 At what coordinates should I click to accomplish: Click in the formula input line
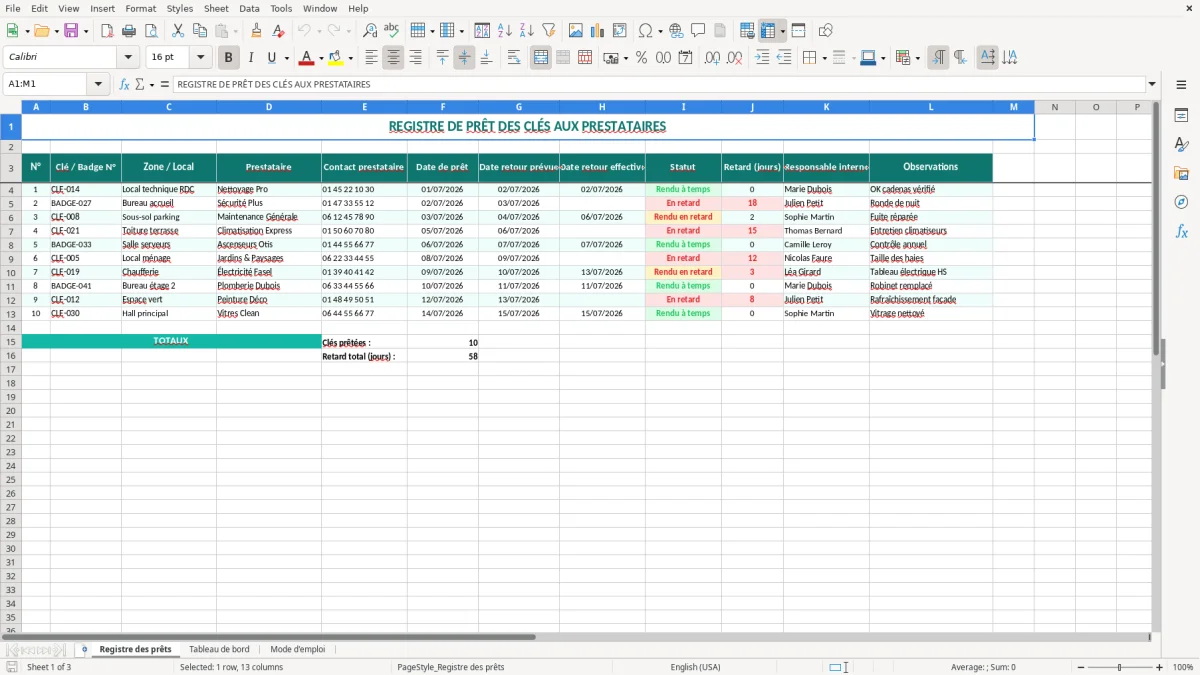tap(658, 85)
